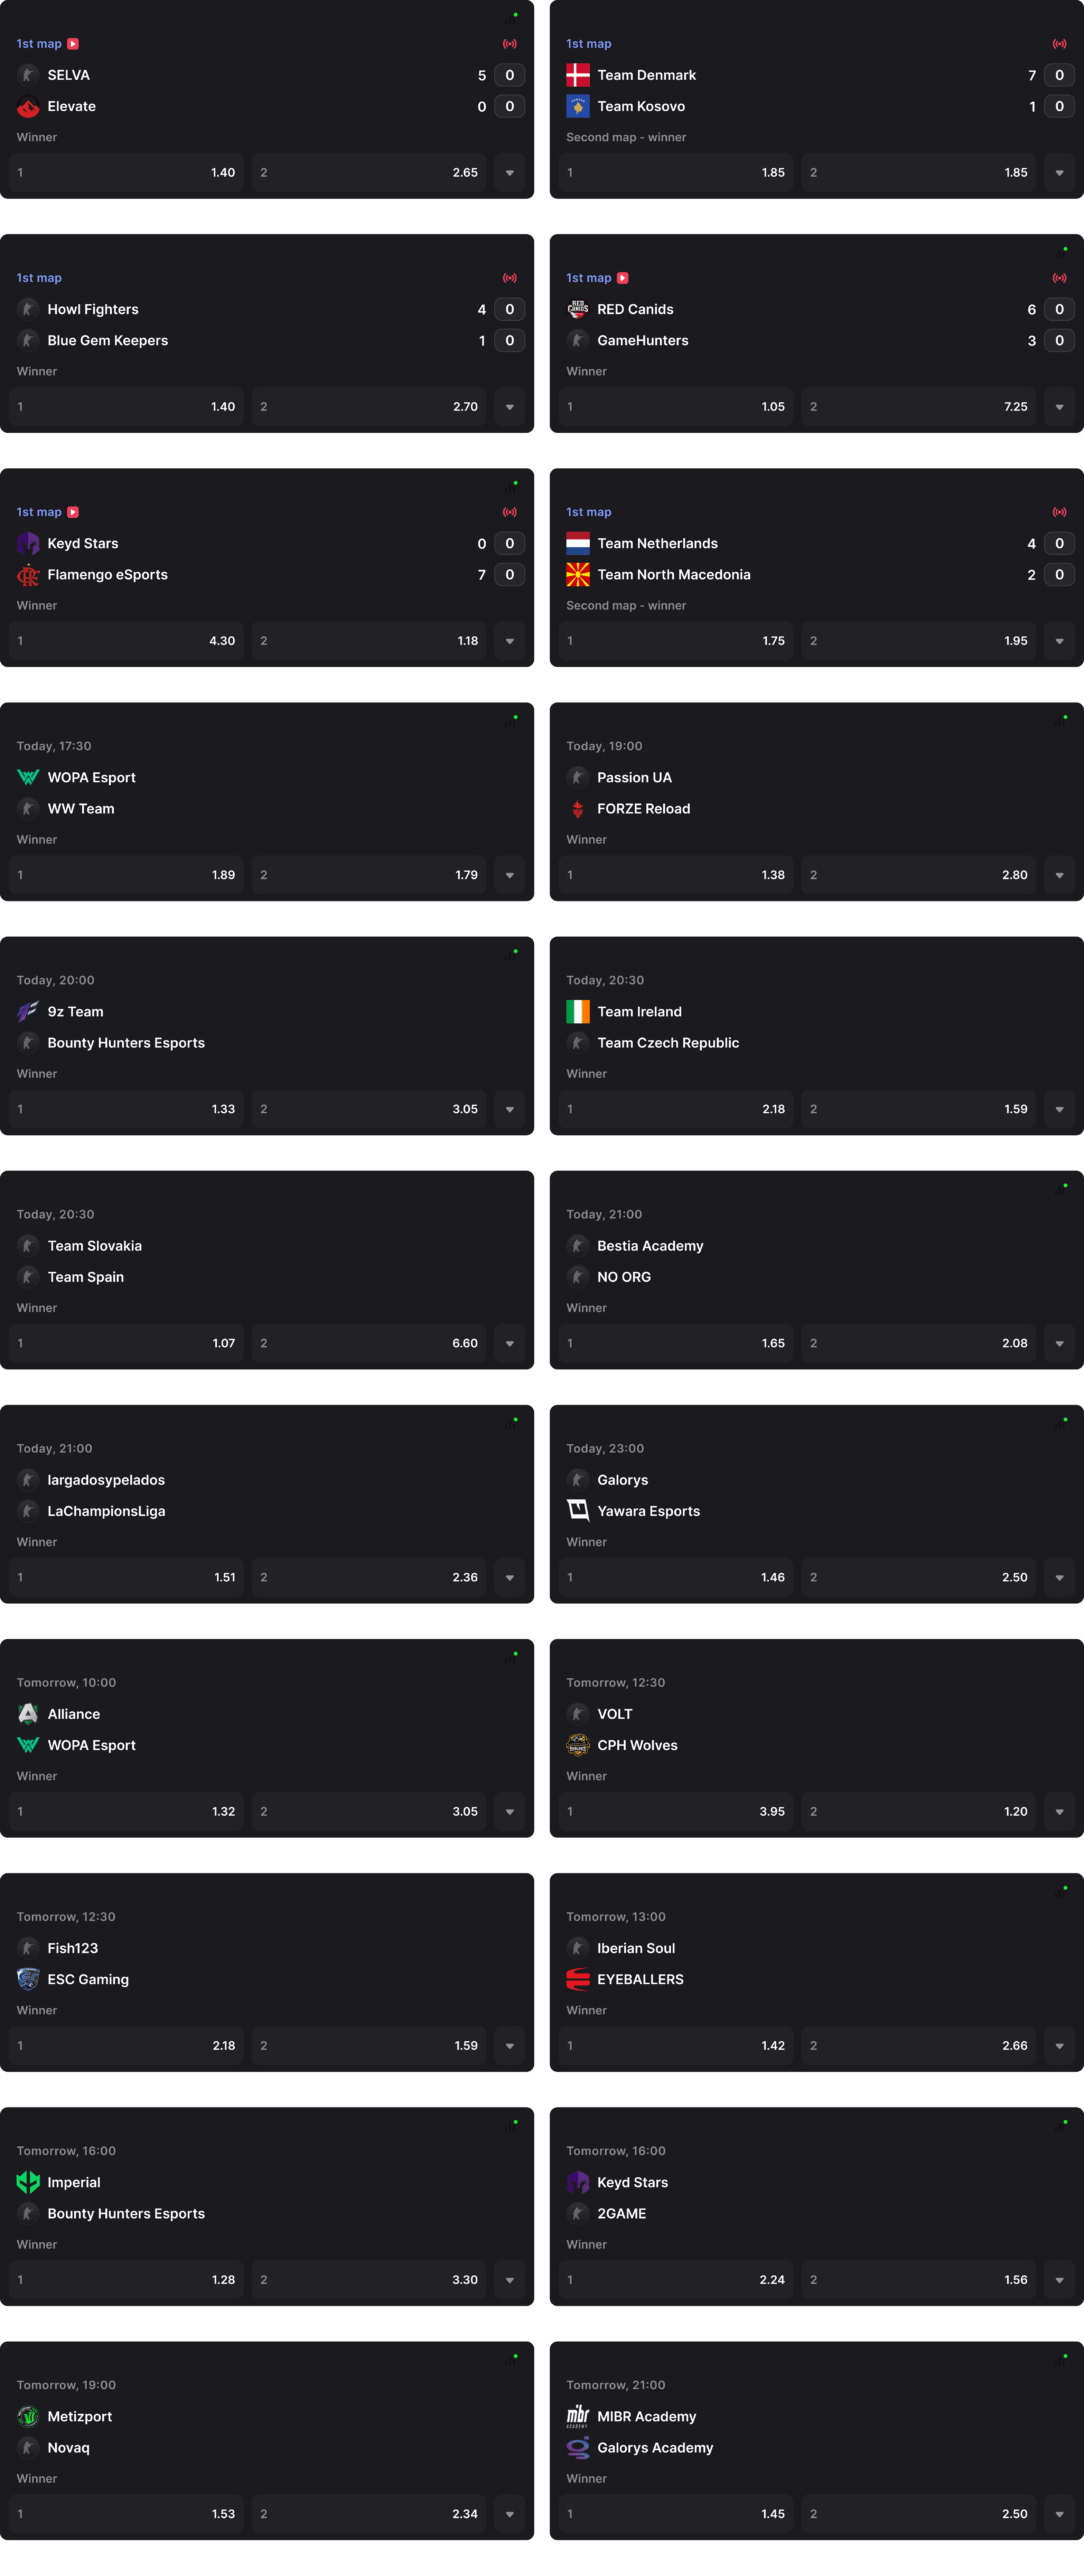Image resolution: width=1084 pixels, height=2560 pixels.
Task: Bet on Flamengo eSports at odds 1.18
Action: pos(369,641)
